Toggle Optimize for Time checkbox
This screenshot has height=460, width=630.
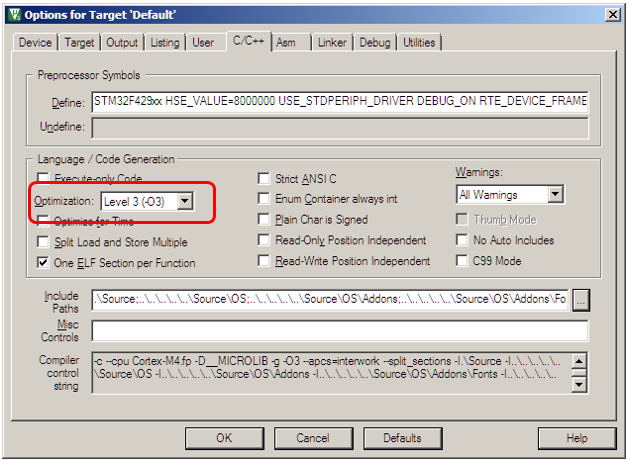pos(43,221)
